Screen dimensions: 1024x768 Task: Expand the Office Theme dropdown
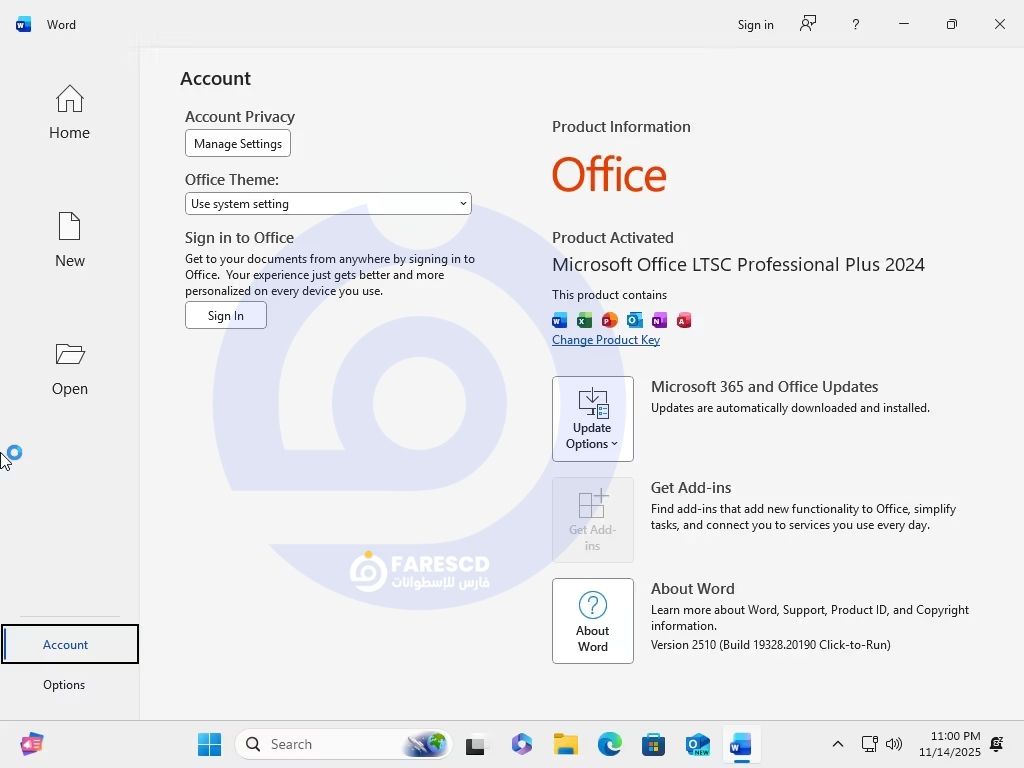point(328,204)
